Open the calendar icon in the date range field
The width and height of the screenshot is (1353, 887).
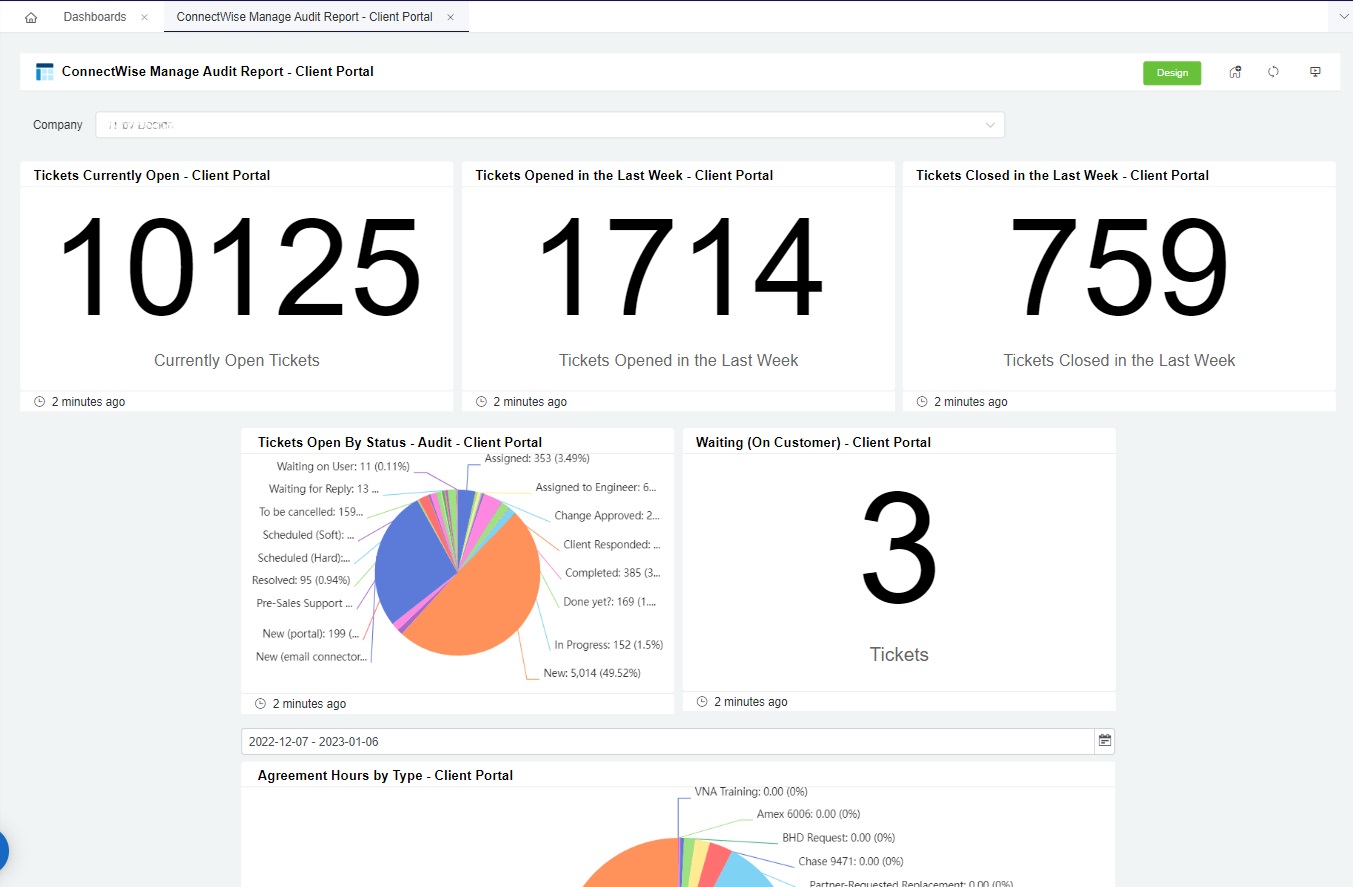pyautogui.click(x=1104, y=741)
